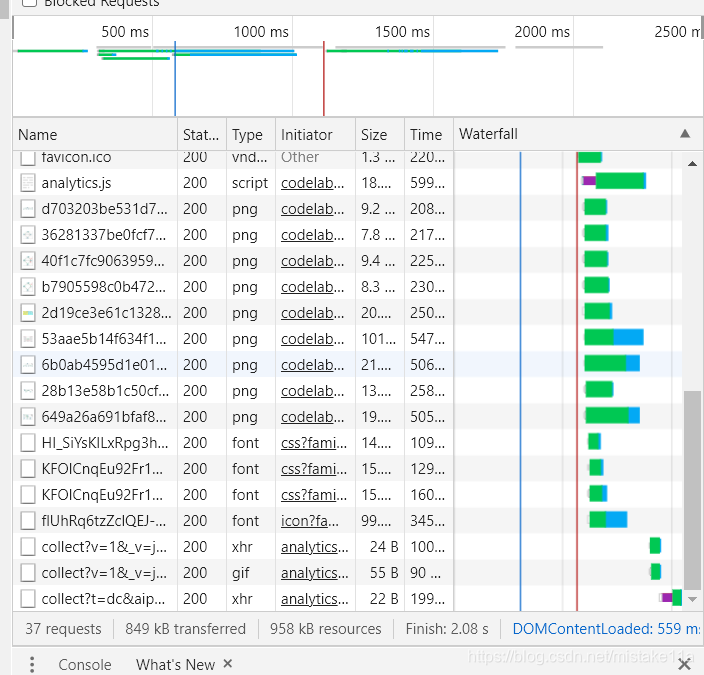Close the bottom drawer panel
This screenshot has height=675, width=704.
click(x=685, y=664)
